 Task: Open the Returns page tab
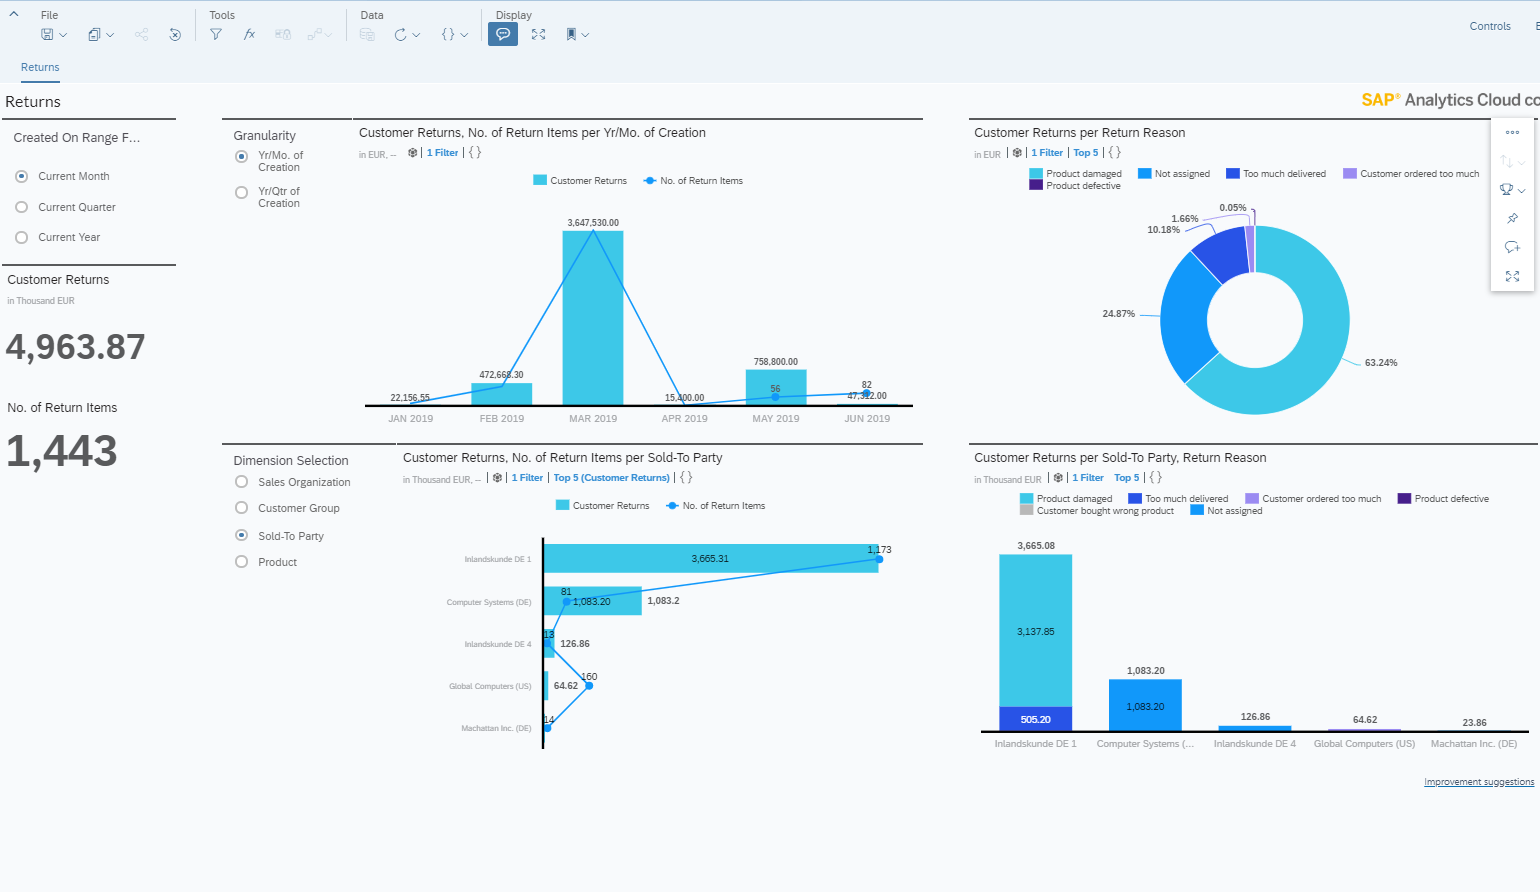click(40, 67)
